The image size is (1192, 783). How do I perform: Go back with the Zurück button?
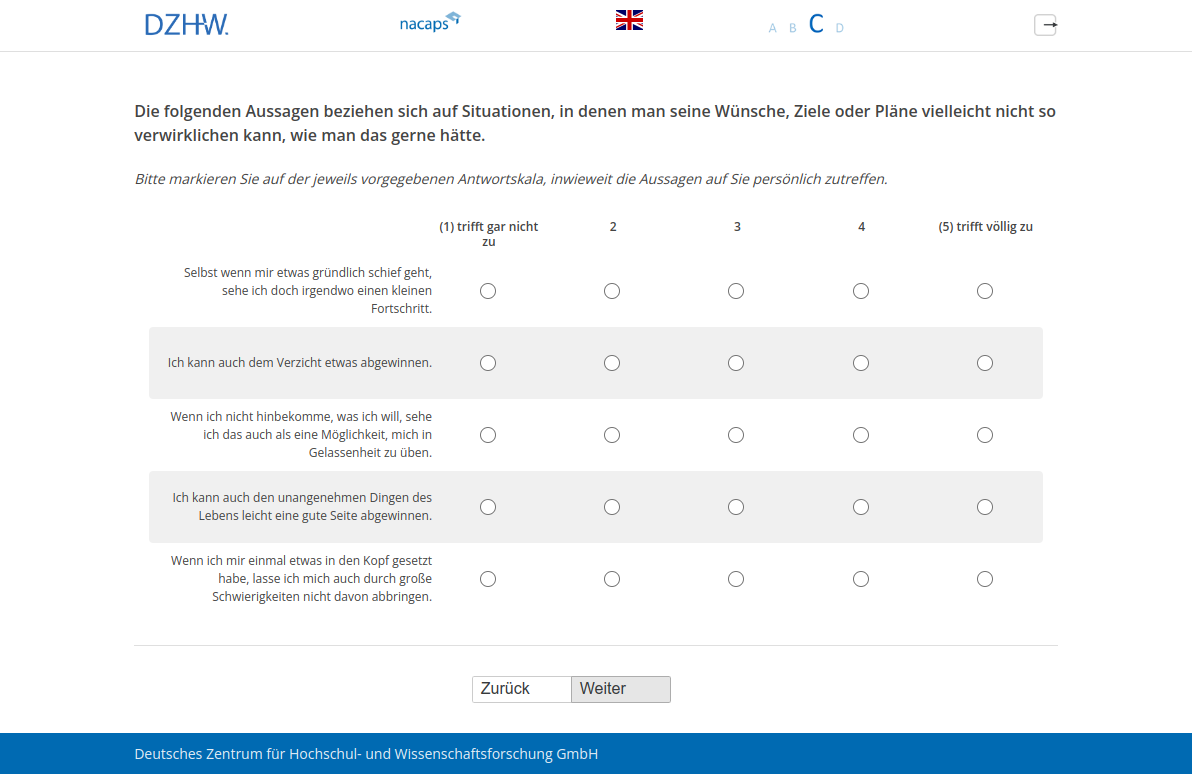tap(521, 689)
